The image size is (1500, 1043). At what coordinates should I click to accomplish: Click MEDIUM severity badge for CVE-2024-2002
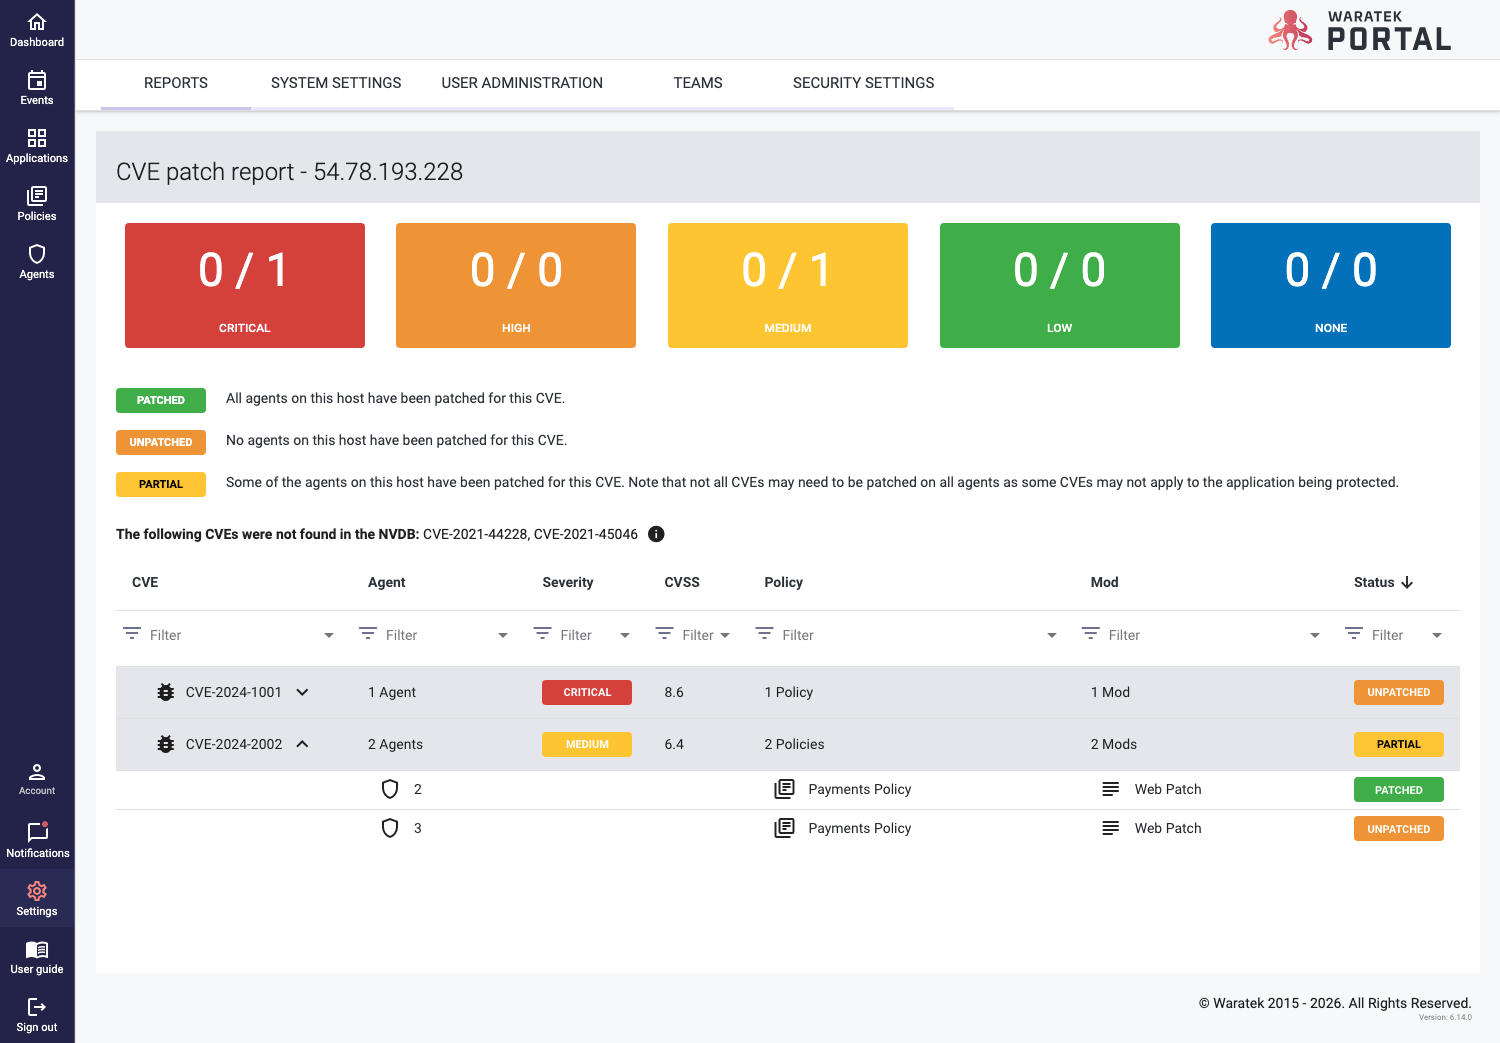tap(587, 744)
